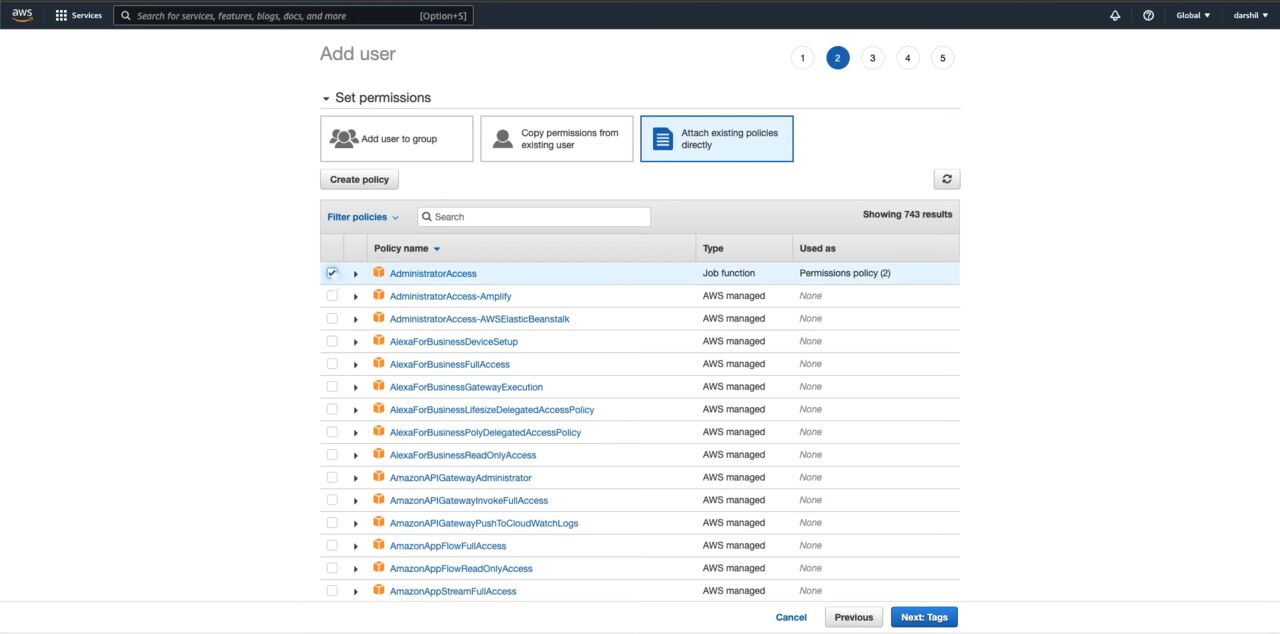Screen dimensions: 1280x634
Task: Click the AmazonAPIGatewayInvokeFullAccess policy box icon
Action: 379,499
